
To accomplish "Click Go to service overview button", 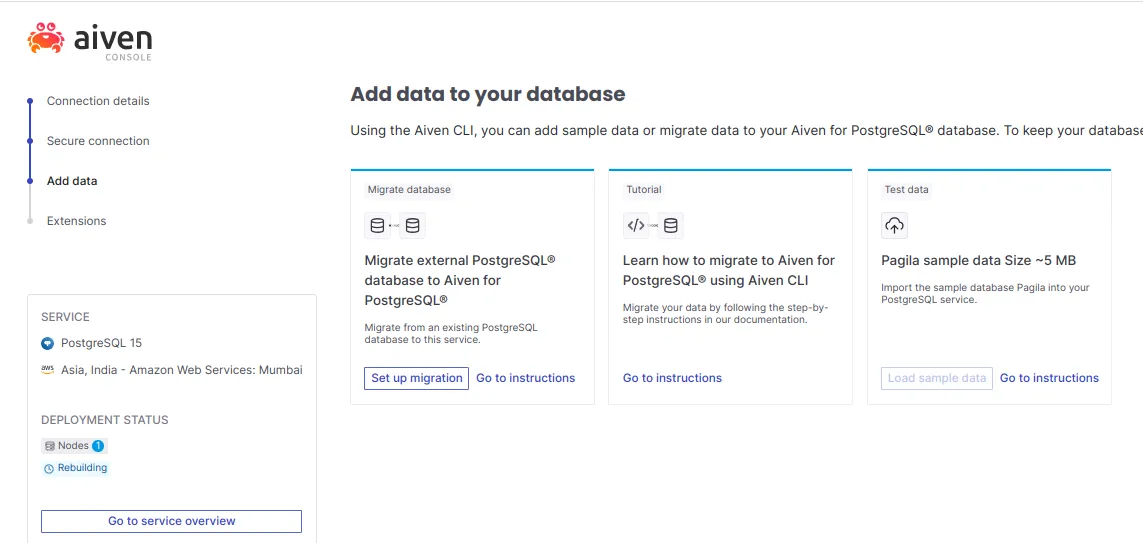I will 171,521.
